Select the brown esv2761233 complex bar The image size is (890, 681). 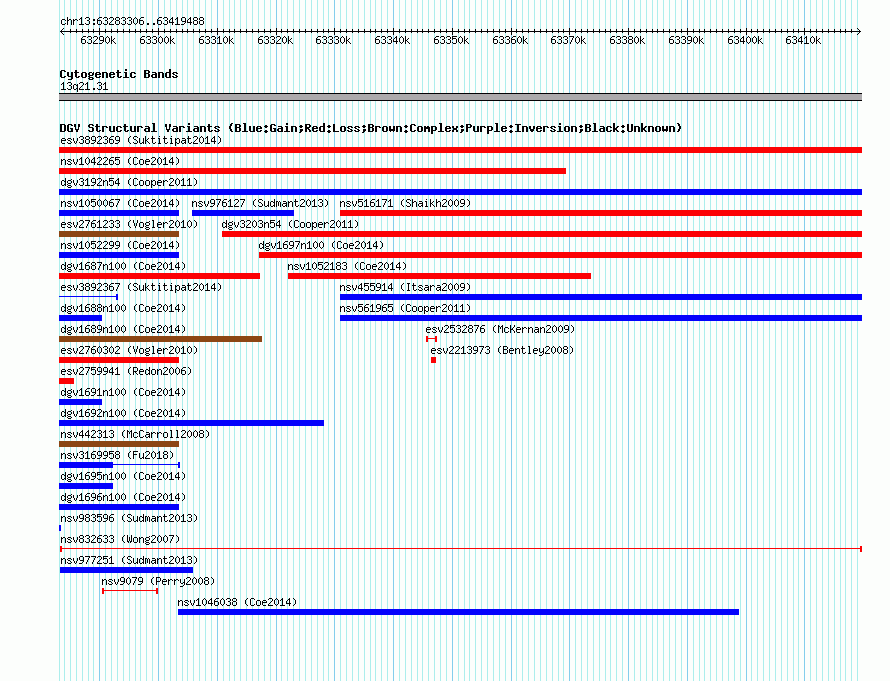click(119, 234)
